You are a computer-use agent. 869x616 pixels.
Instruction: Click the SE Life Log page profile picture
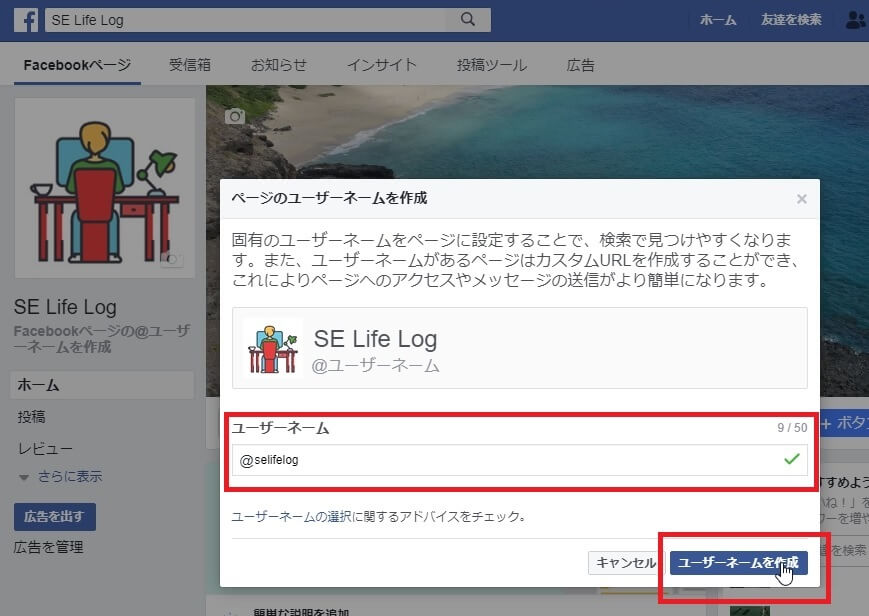[104, 187]
